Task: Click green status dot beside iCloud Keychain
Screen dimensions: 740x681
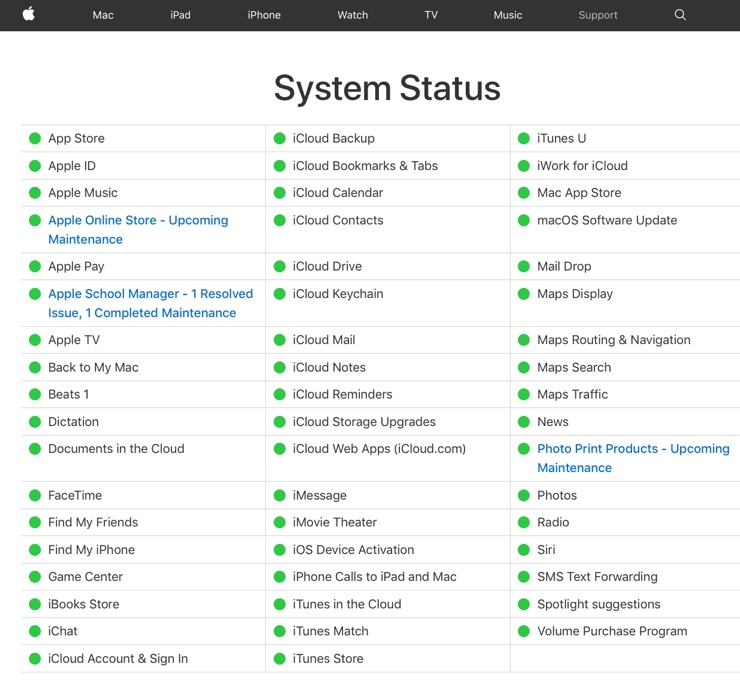Action: click(x=280, y=294)
